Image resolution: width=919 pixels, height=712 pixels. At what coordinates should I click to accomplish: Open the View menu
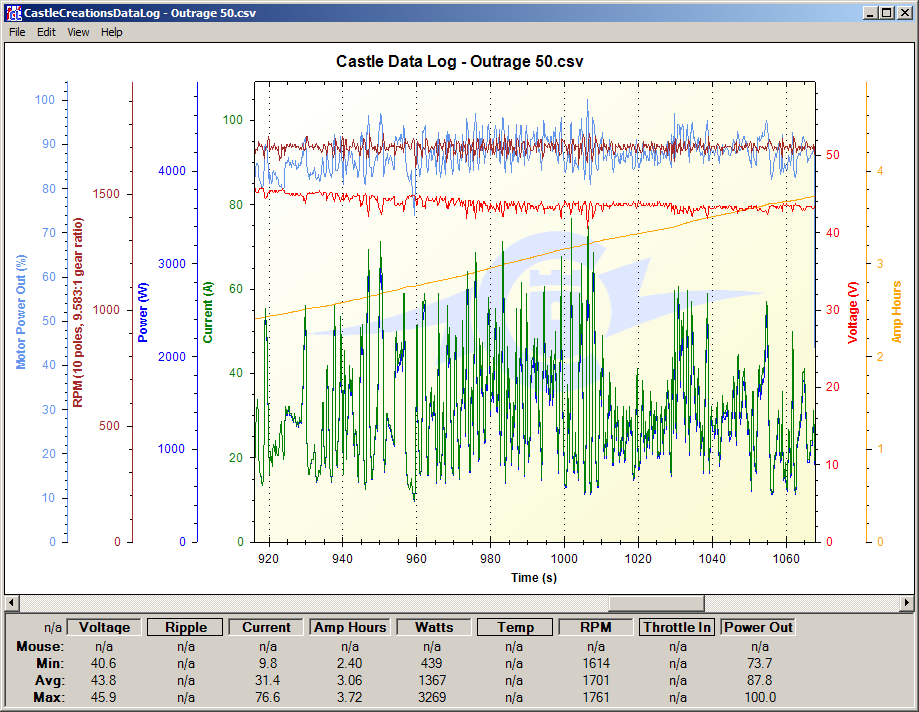[78, 32]
